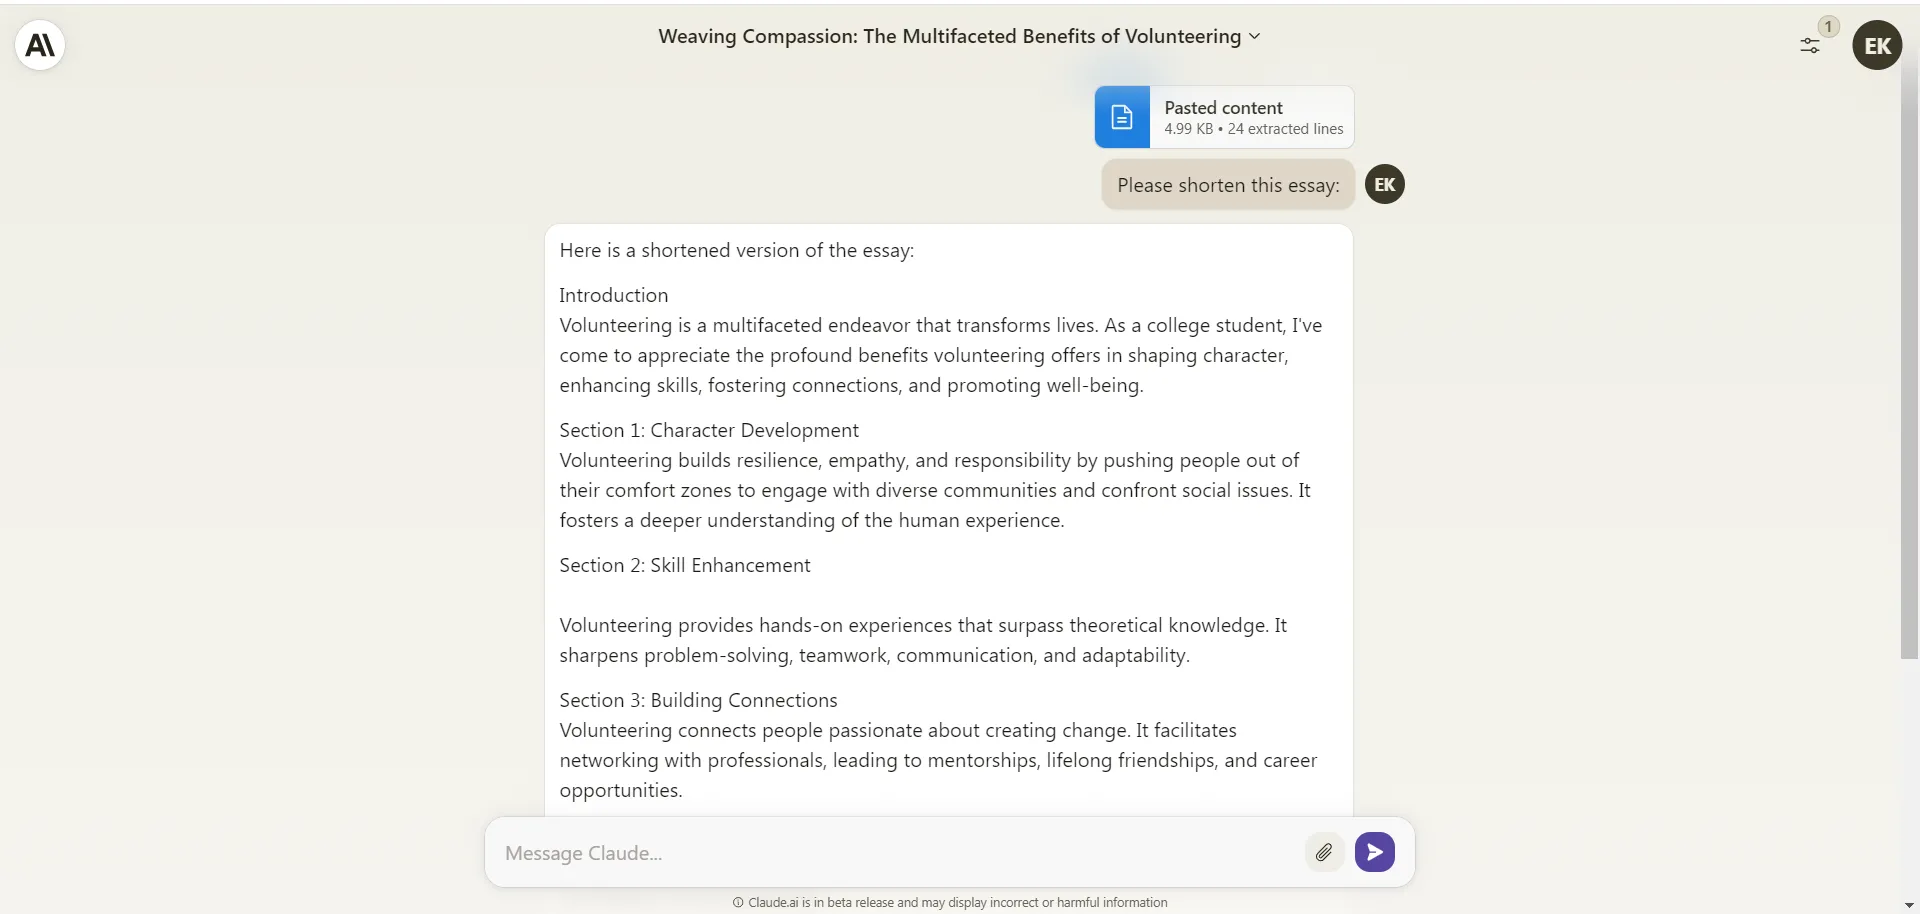Click the Anthropic logo home icon
This screenshot has height=914, width=1920.
(40, 45)
